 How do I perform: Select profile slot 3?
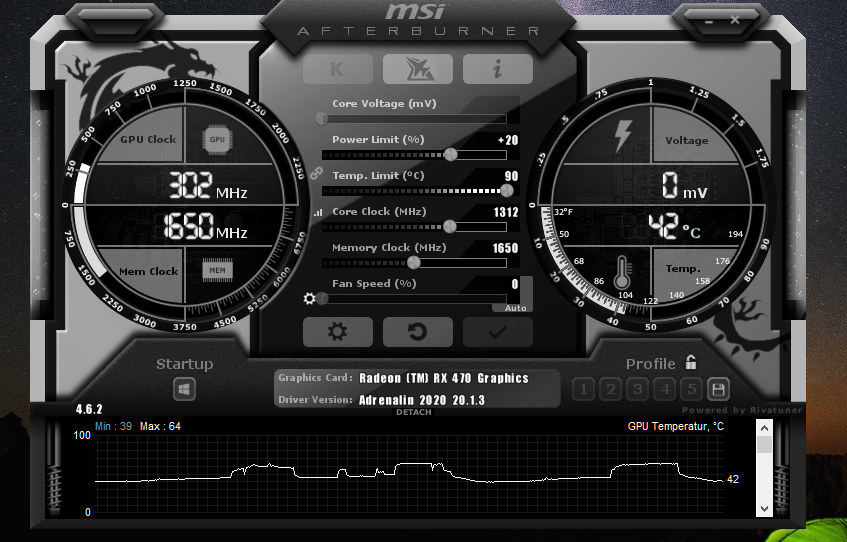click(637, 389)
